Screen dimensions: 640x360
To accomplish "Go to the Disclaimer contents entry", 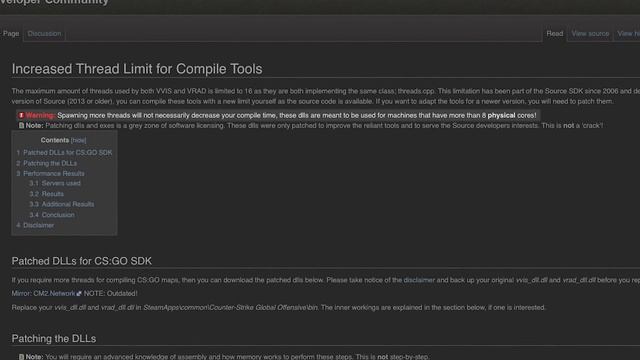I will tap(35, 225).
